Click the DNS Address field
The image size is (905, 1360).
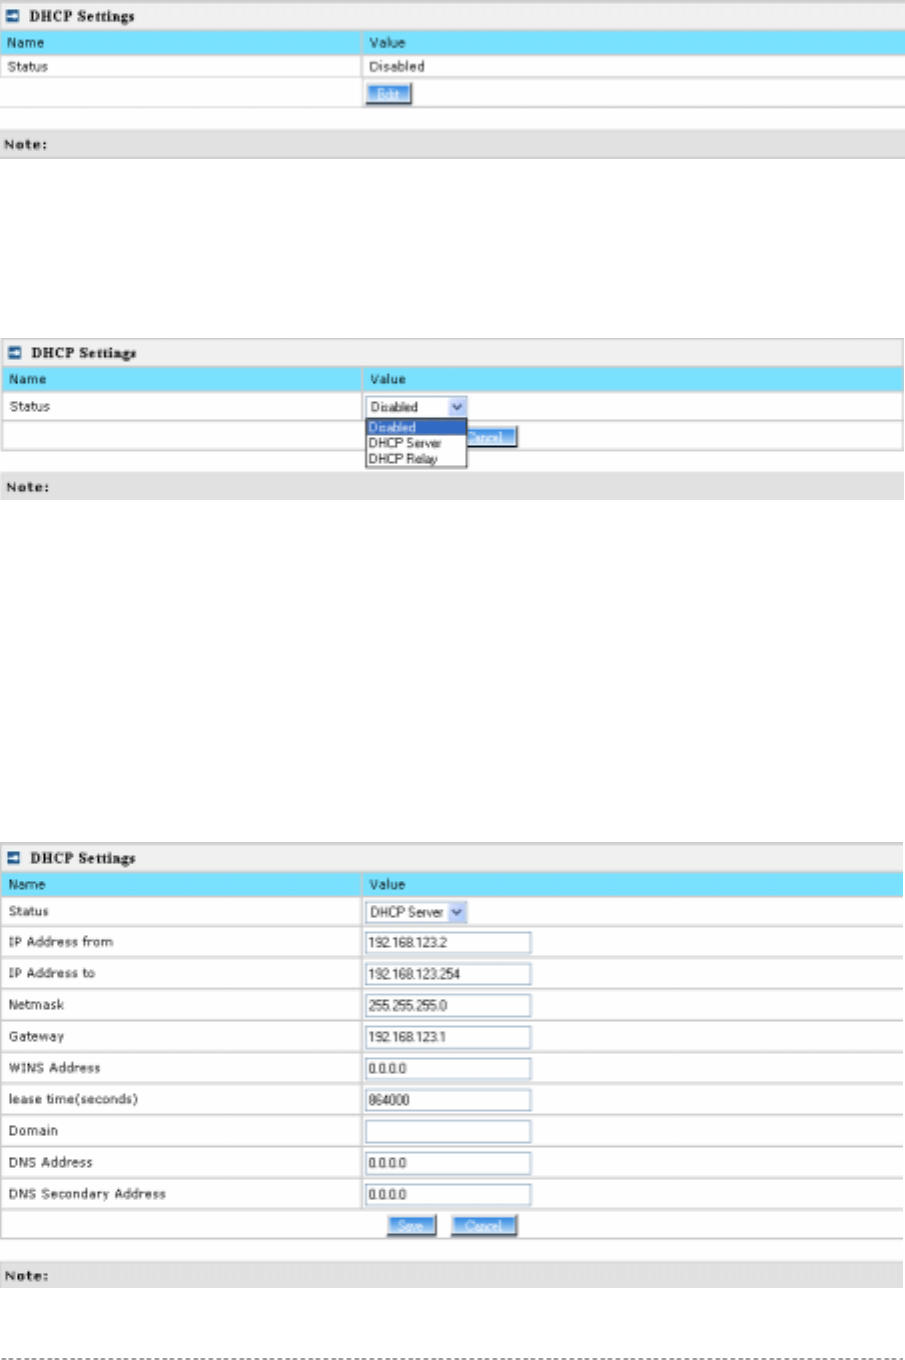[448, 1163]
